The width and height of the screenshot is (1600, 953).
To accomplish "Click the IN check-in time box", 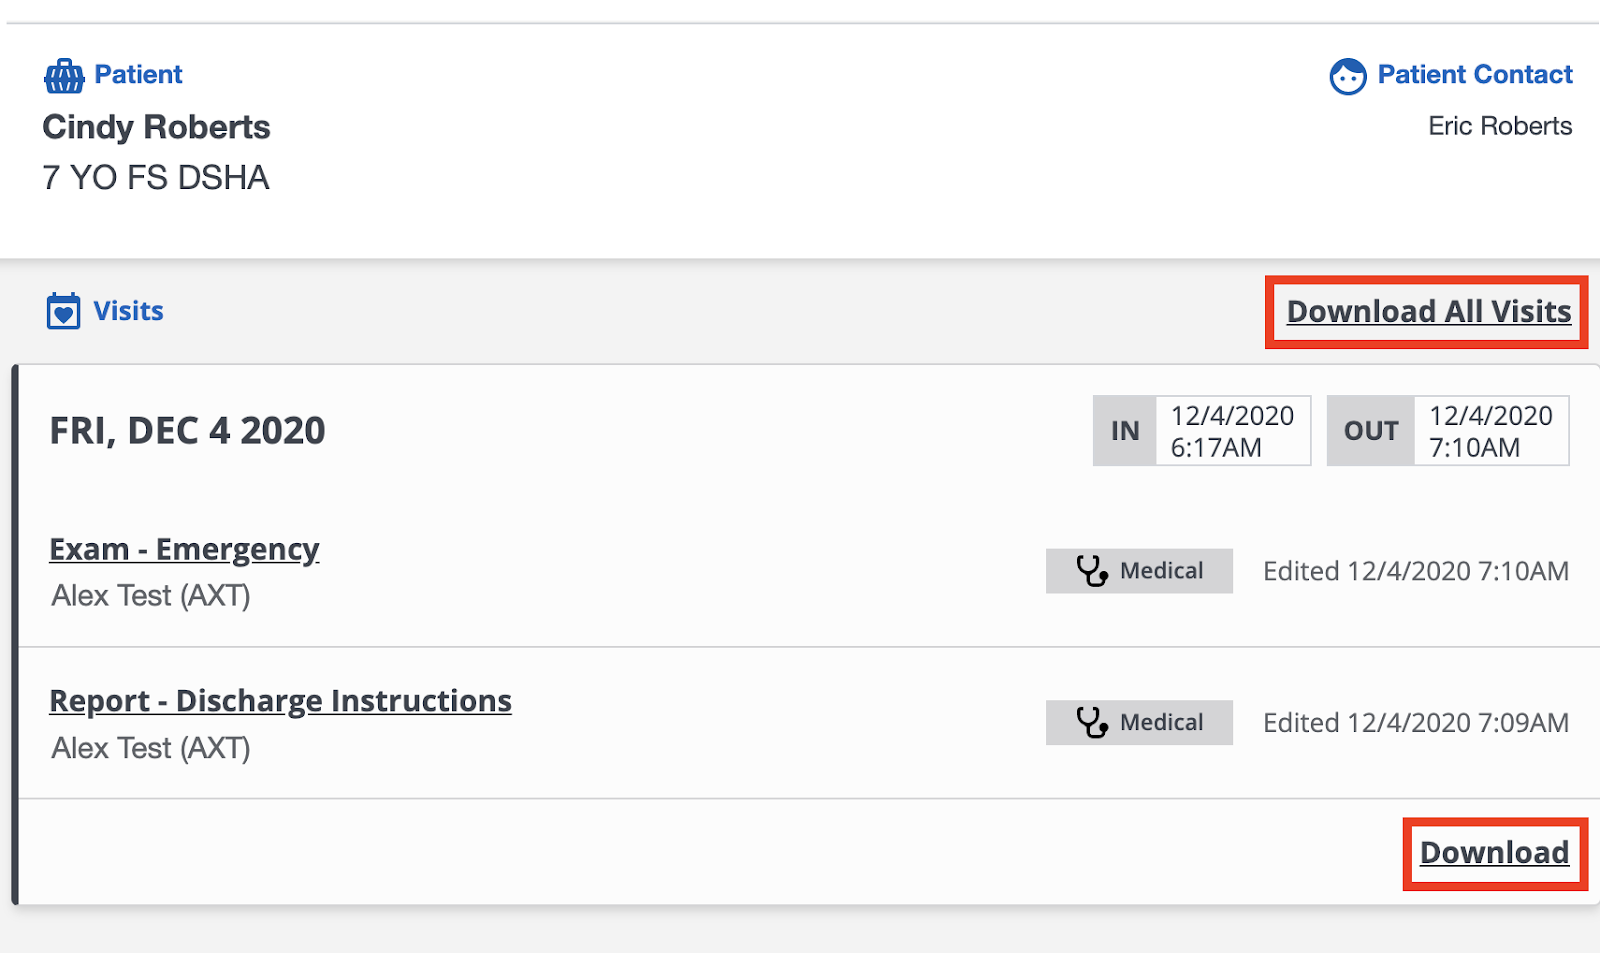I will [x=1201, y=431].
